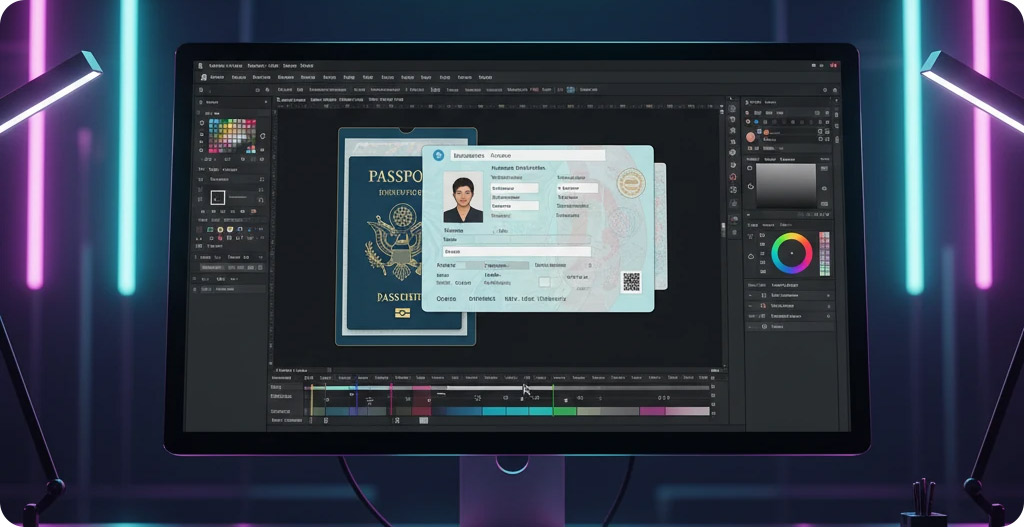Click the cloud icon beside the color wheel
The image size is (1024, 527).
751,257
